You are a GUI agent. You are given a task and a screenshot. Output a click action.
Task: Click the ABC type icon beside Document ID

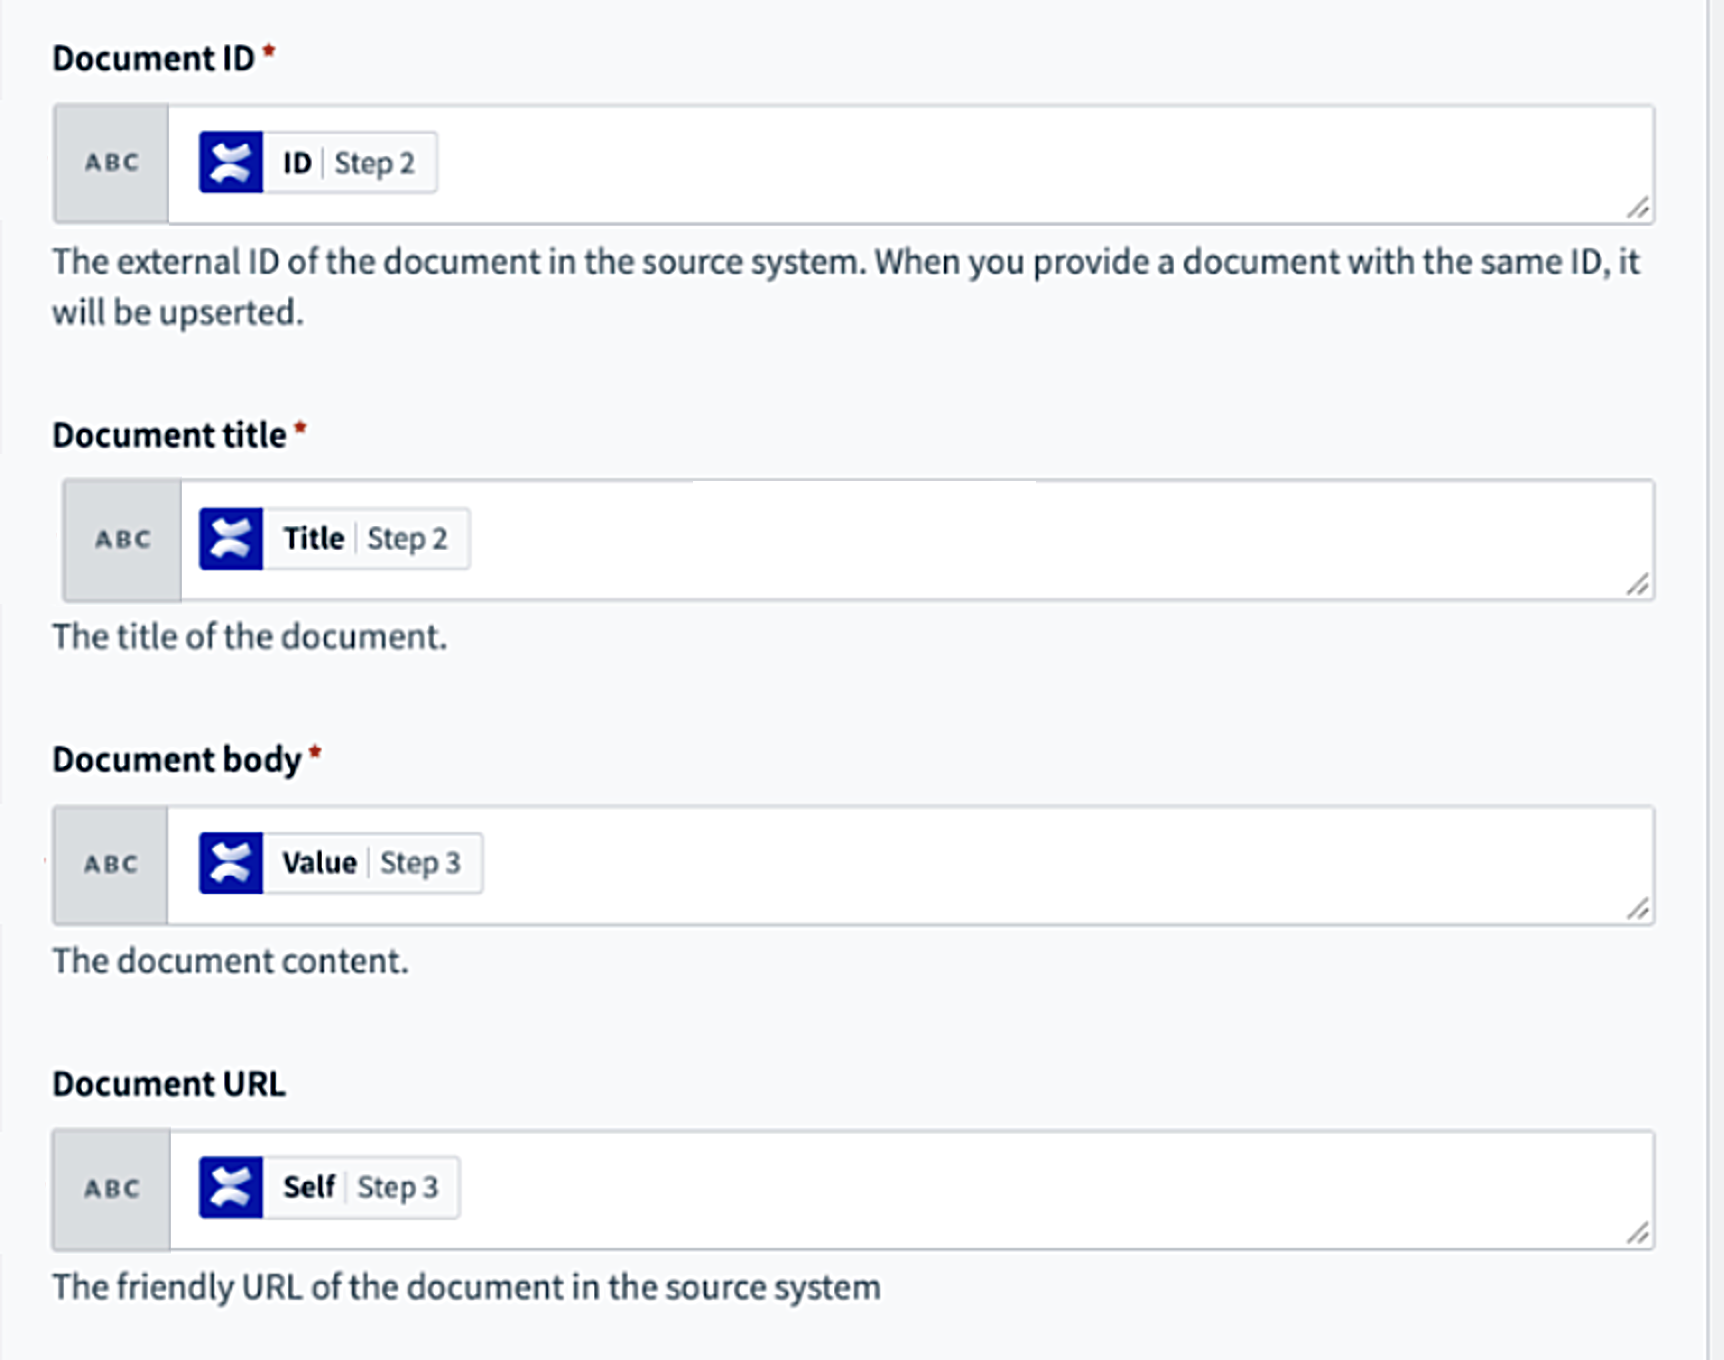coord(110,162)
